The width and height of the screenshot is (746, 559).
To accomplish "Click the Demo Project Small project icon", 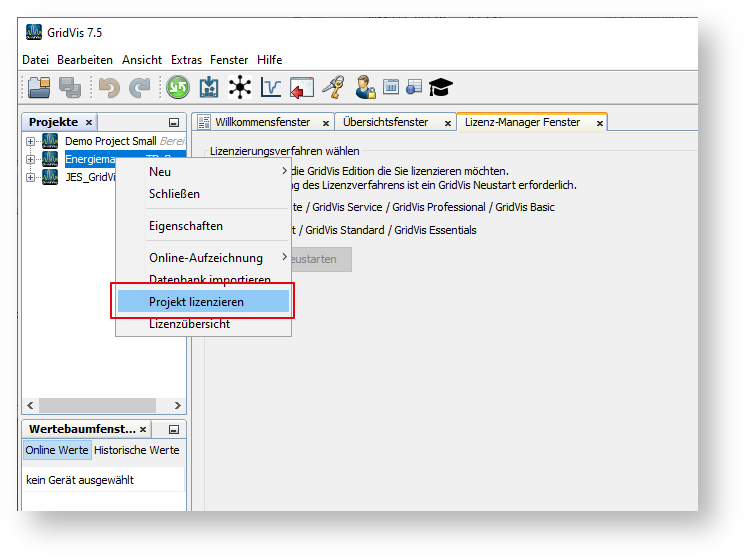I will point(50,141).
